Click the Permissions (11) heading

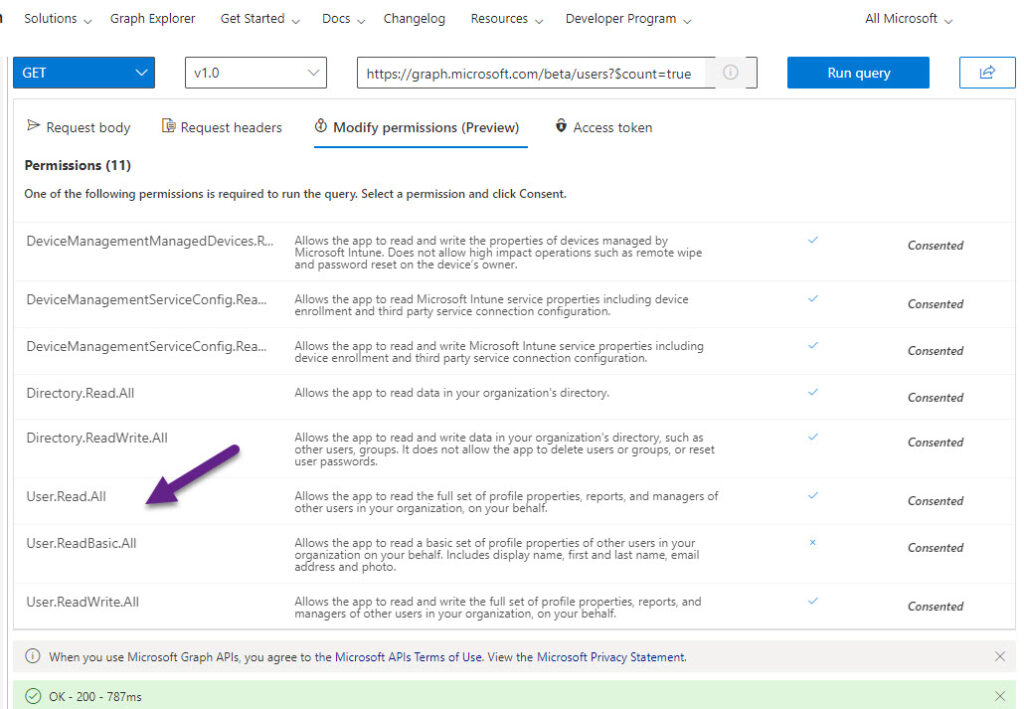click(78, 165)
